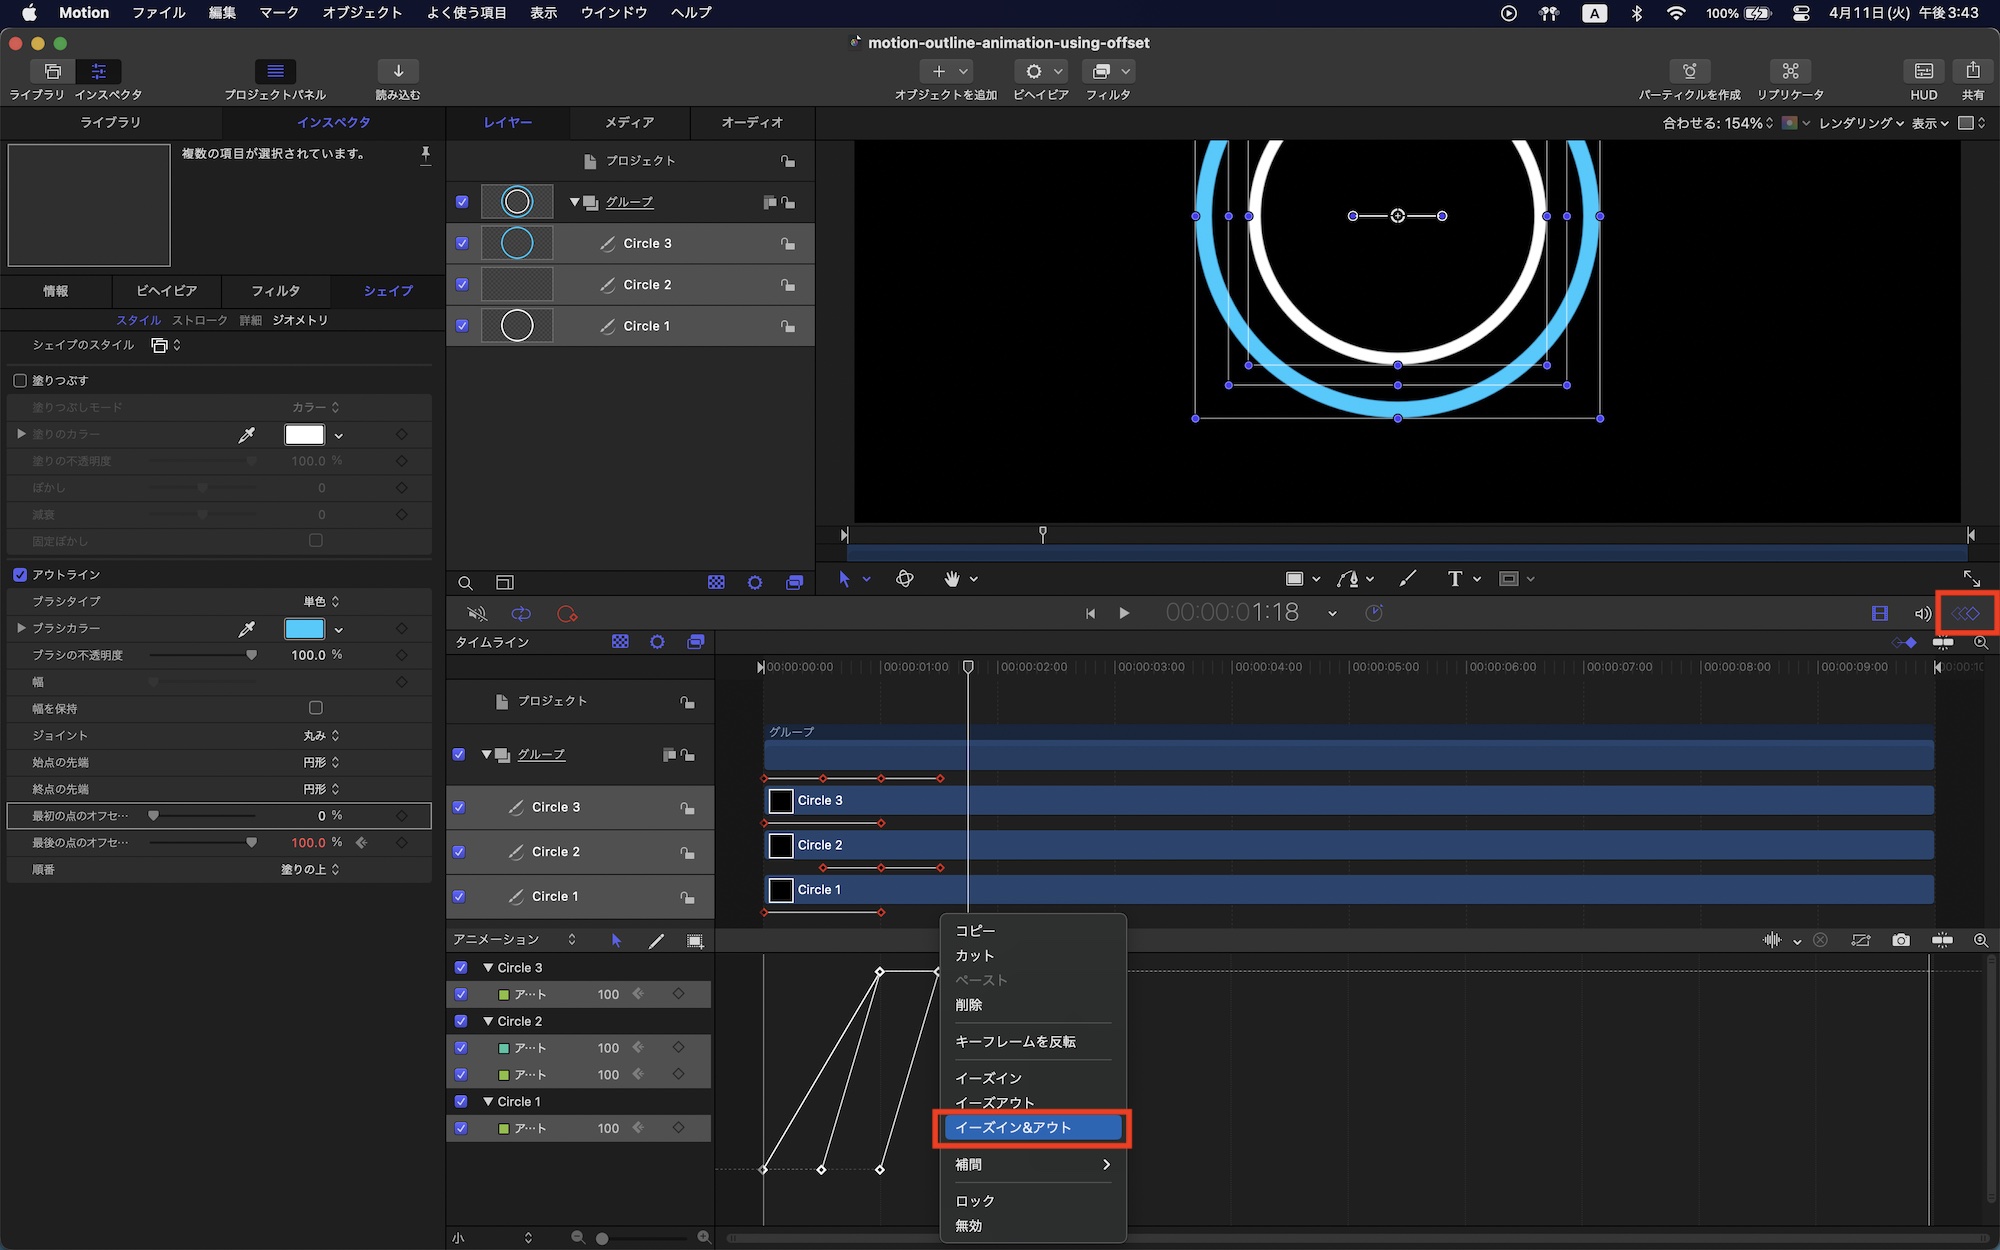The width and height of the screenshot is (2000, 1250).
Task: Click the HUD toolbar icon
Action: tap(1923, 71)
